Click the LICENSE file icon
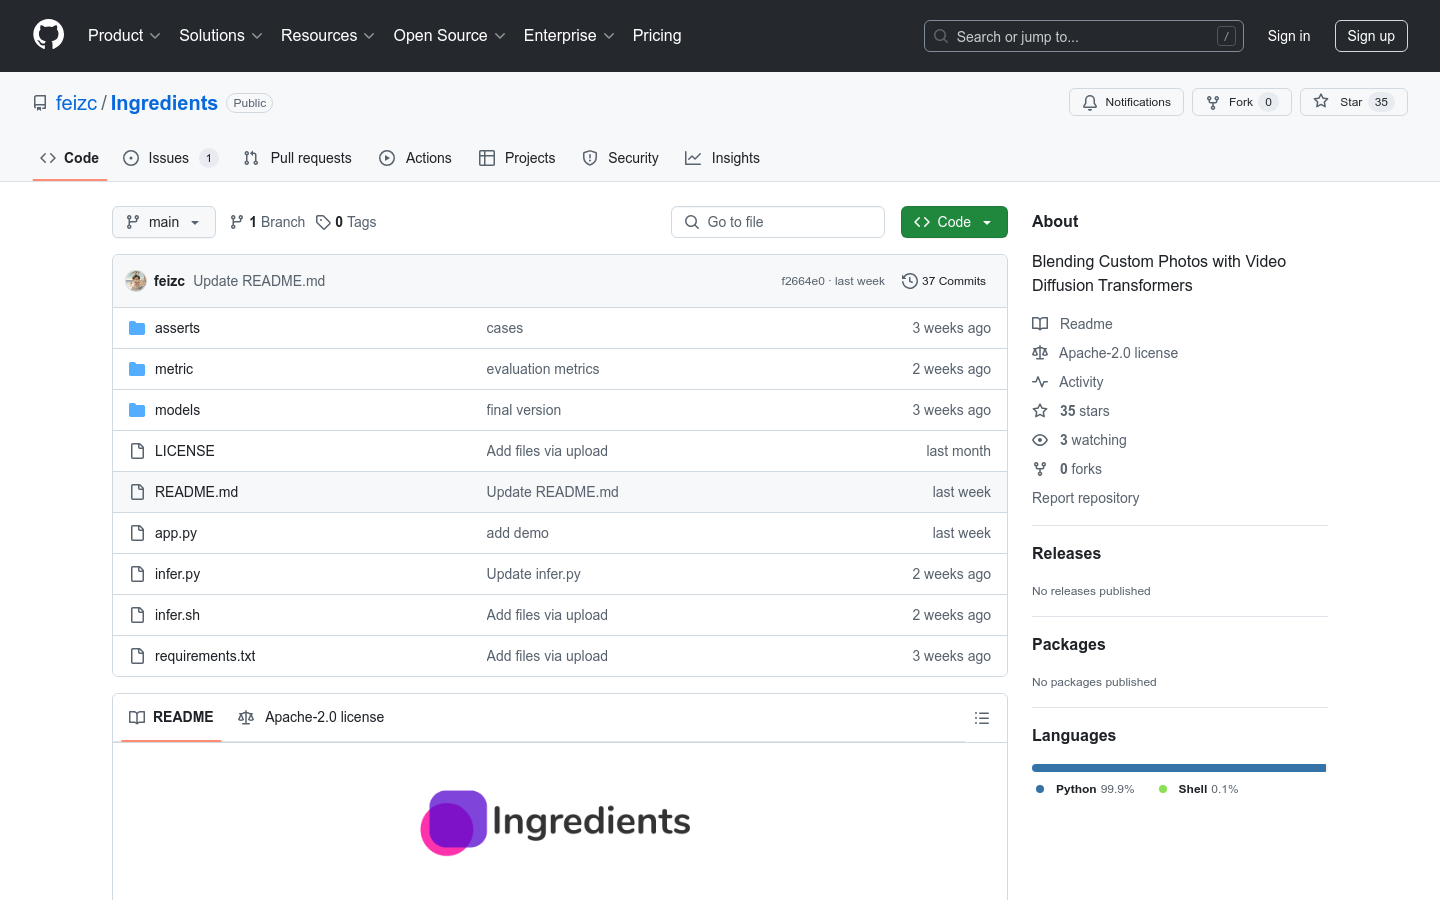The image size is (1440, 900). click(x=137, y=451)
